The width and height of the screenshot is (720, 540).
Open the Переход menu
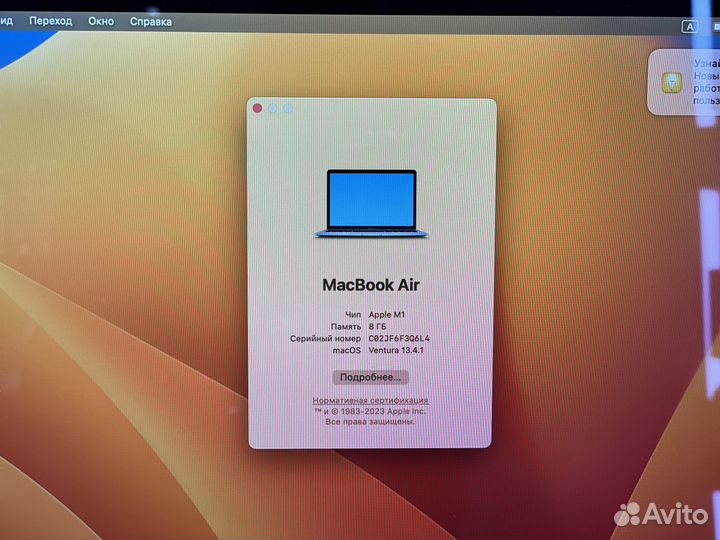pyautogui.click(x=51, y=21)
